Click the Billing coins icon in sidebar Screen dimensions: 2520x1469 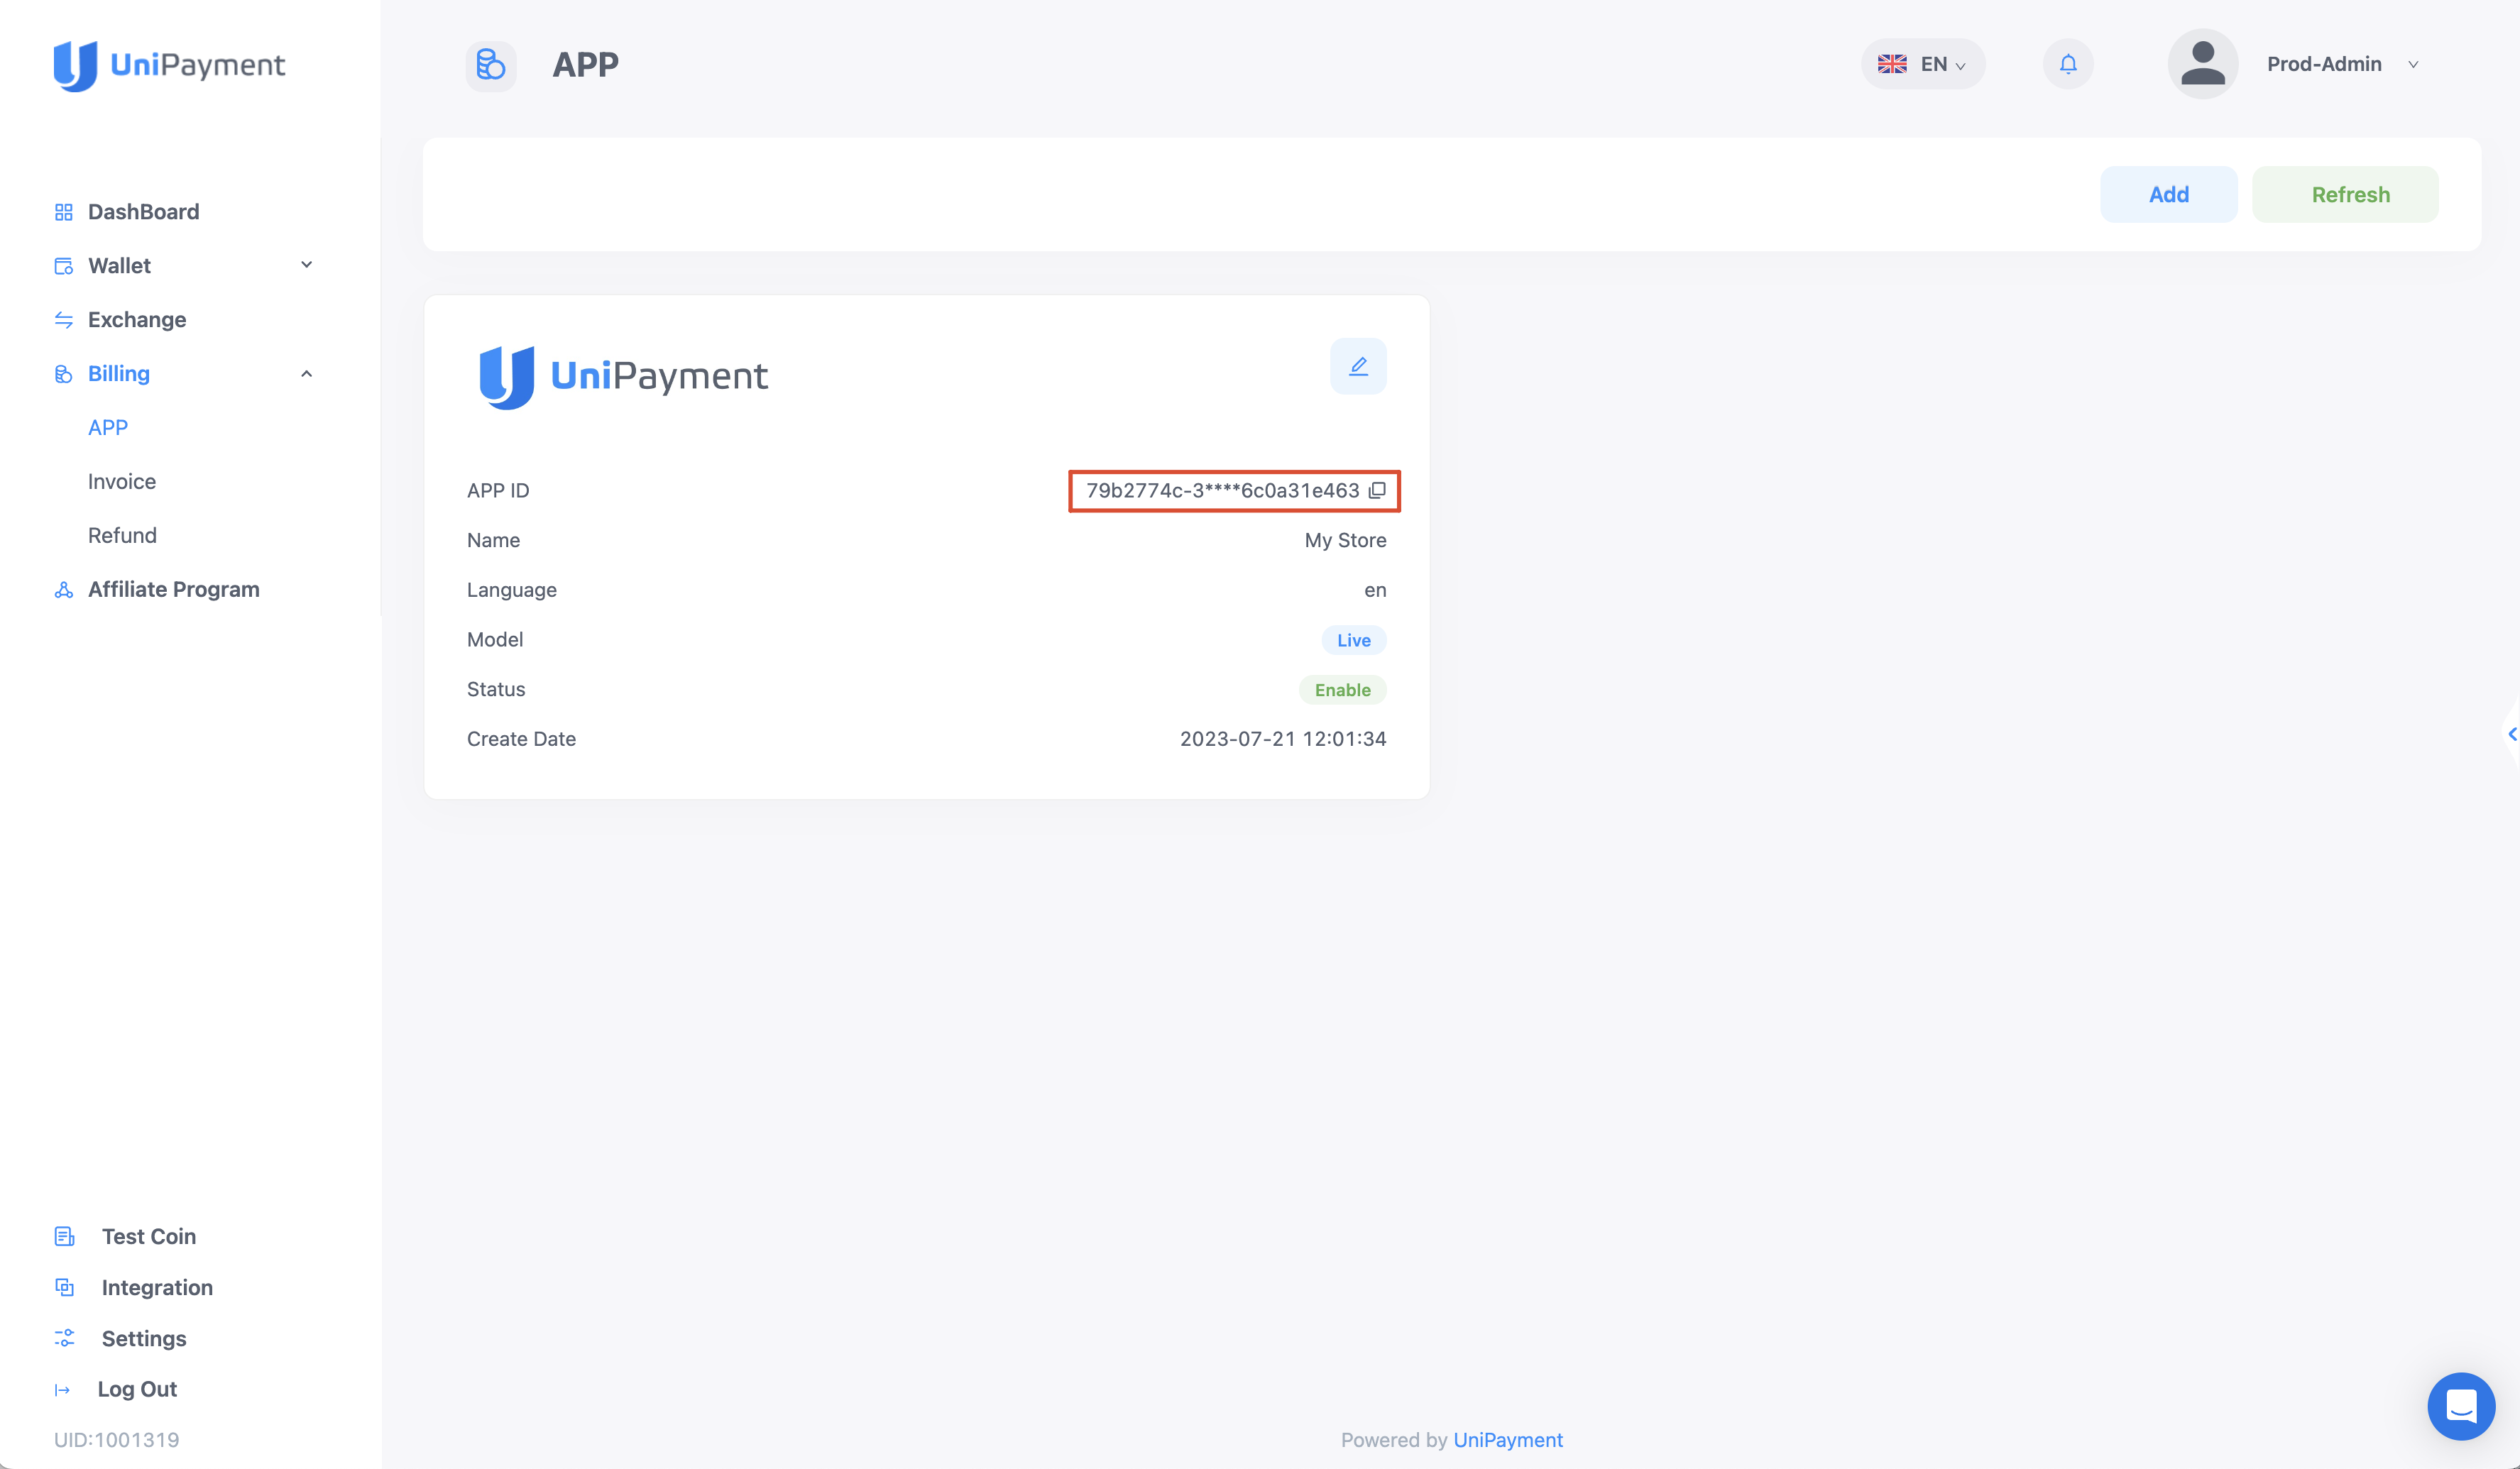coord(64,374)
